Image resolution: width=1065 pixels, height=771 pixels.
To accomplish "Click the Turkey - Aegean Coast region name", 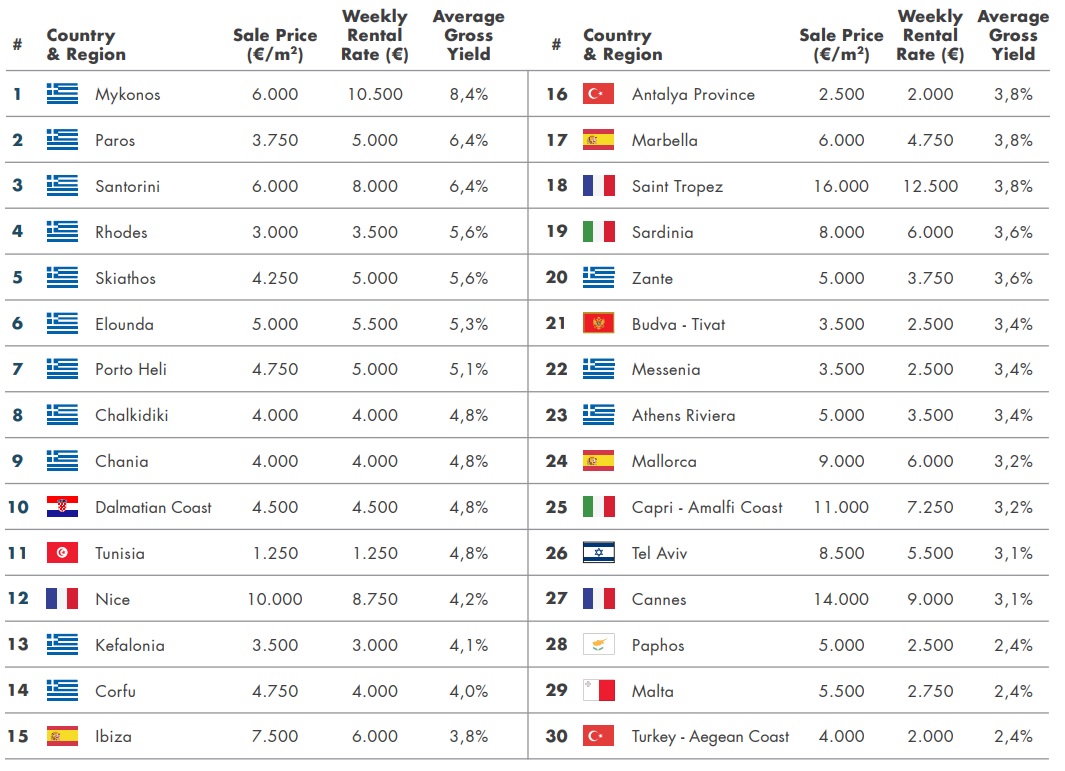I will pyautogui.click(x=710, y=737).
